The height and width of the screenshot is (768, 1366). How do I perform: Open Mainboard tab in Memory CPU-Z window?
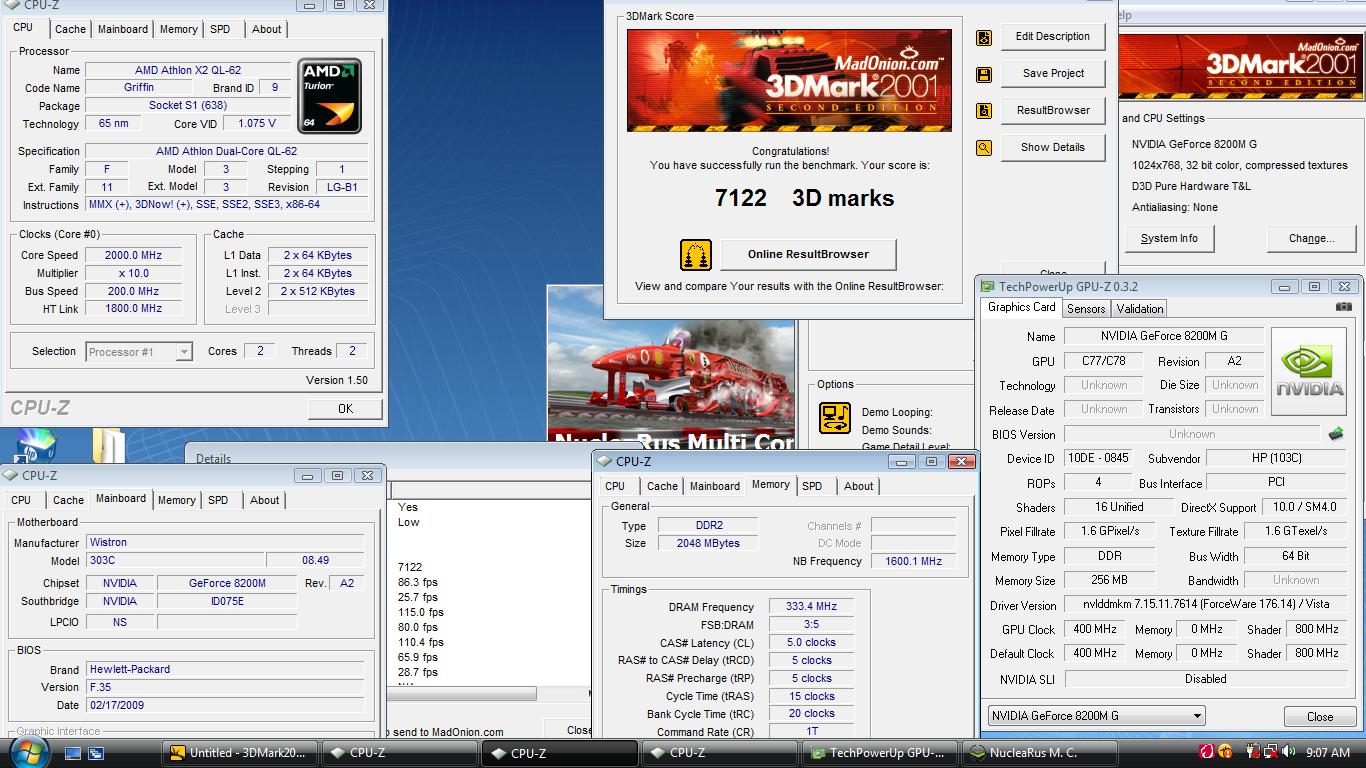click(x=715, y=486)
